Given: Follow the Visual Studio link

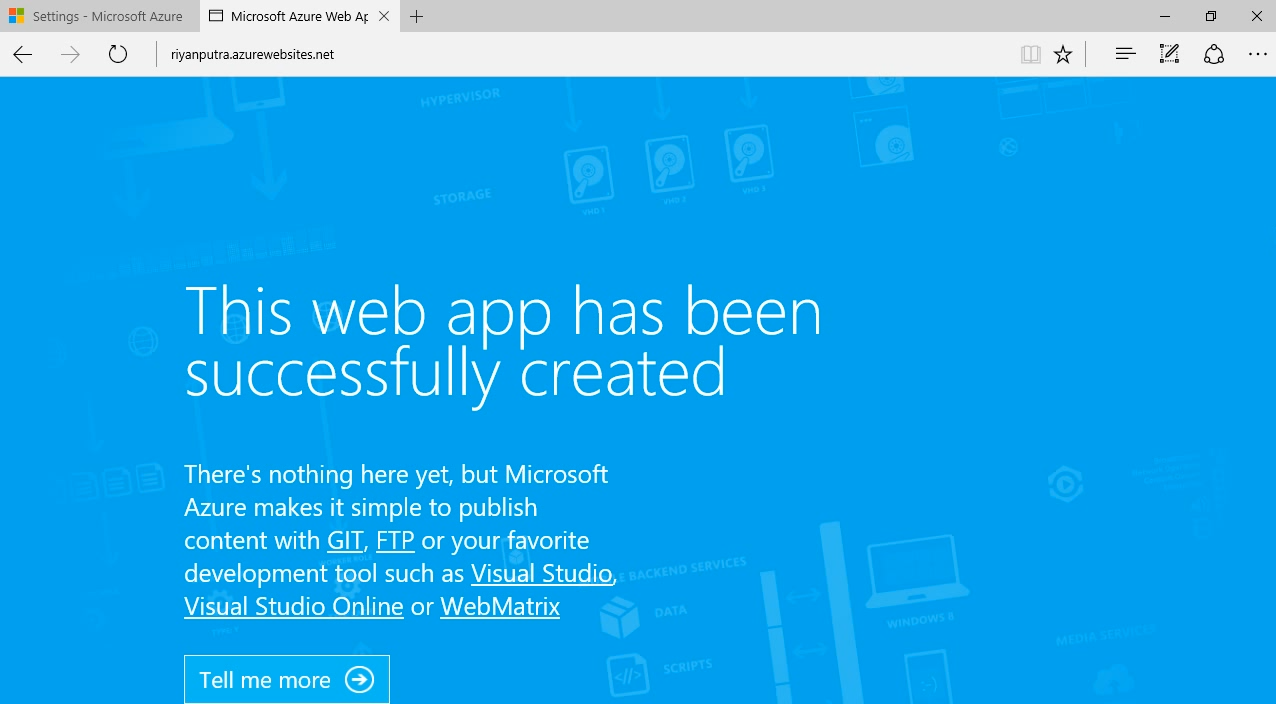Looking at the screenshot, I should [x=541, y=574].
